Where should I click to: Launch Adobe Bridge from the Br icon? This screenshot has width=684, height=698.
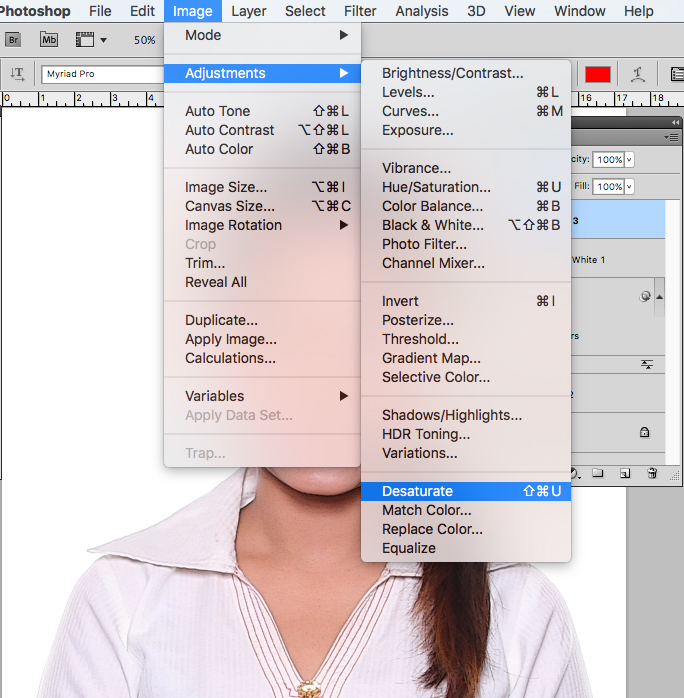click(x=13, y=40)
